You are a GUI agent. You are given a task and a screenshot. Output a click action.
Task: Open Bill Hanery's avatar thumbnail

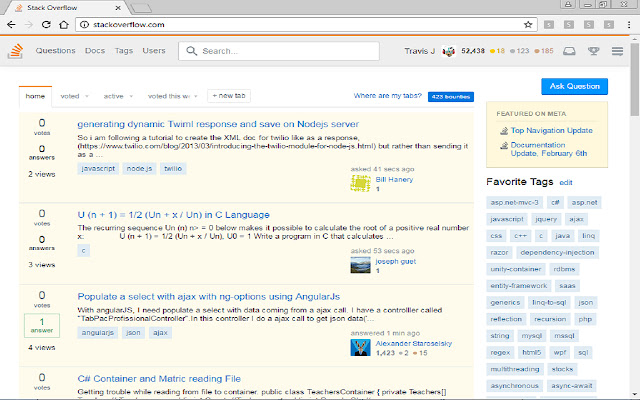click(360, 183)
